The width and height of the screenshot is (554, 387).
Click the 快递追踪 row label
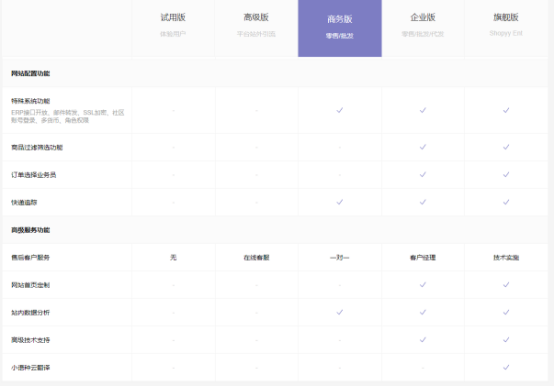[x=24, y=203]
